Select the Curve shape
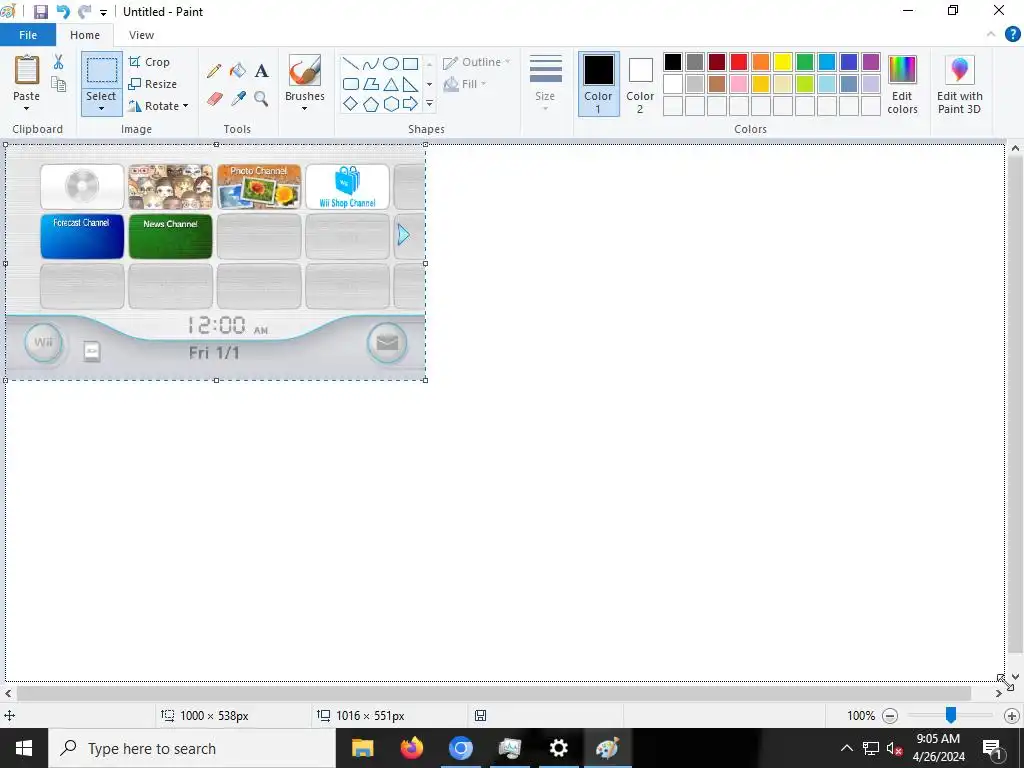 371,64
